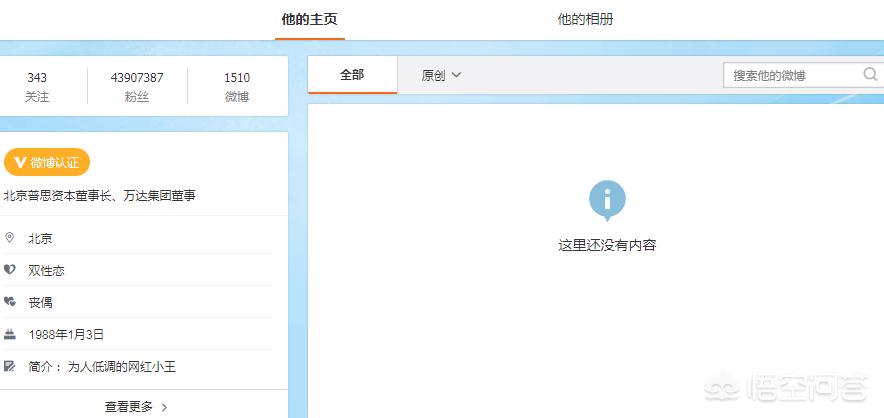Screen dimensions: 884x418
Task: Open the 43907387 粉丝 followers list
Action: 137,86
